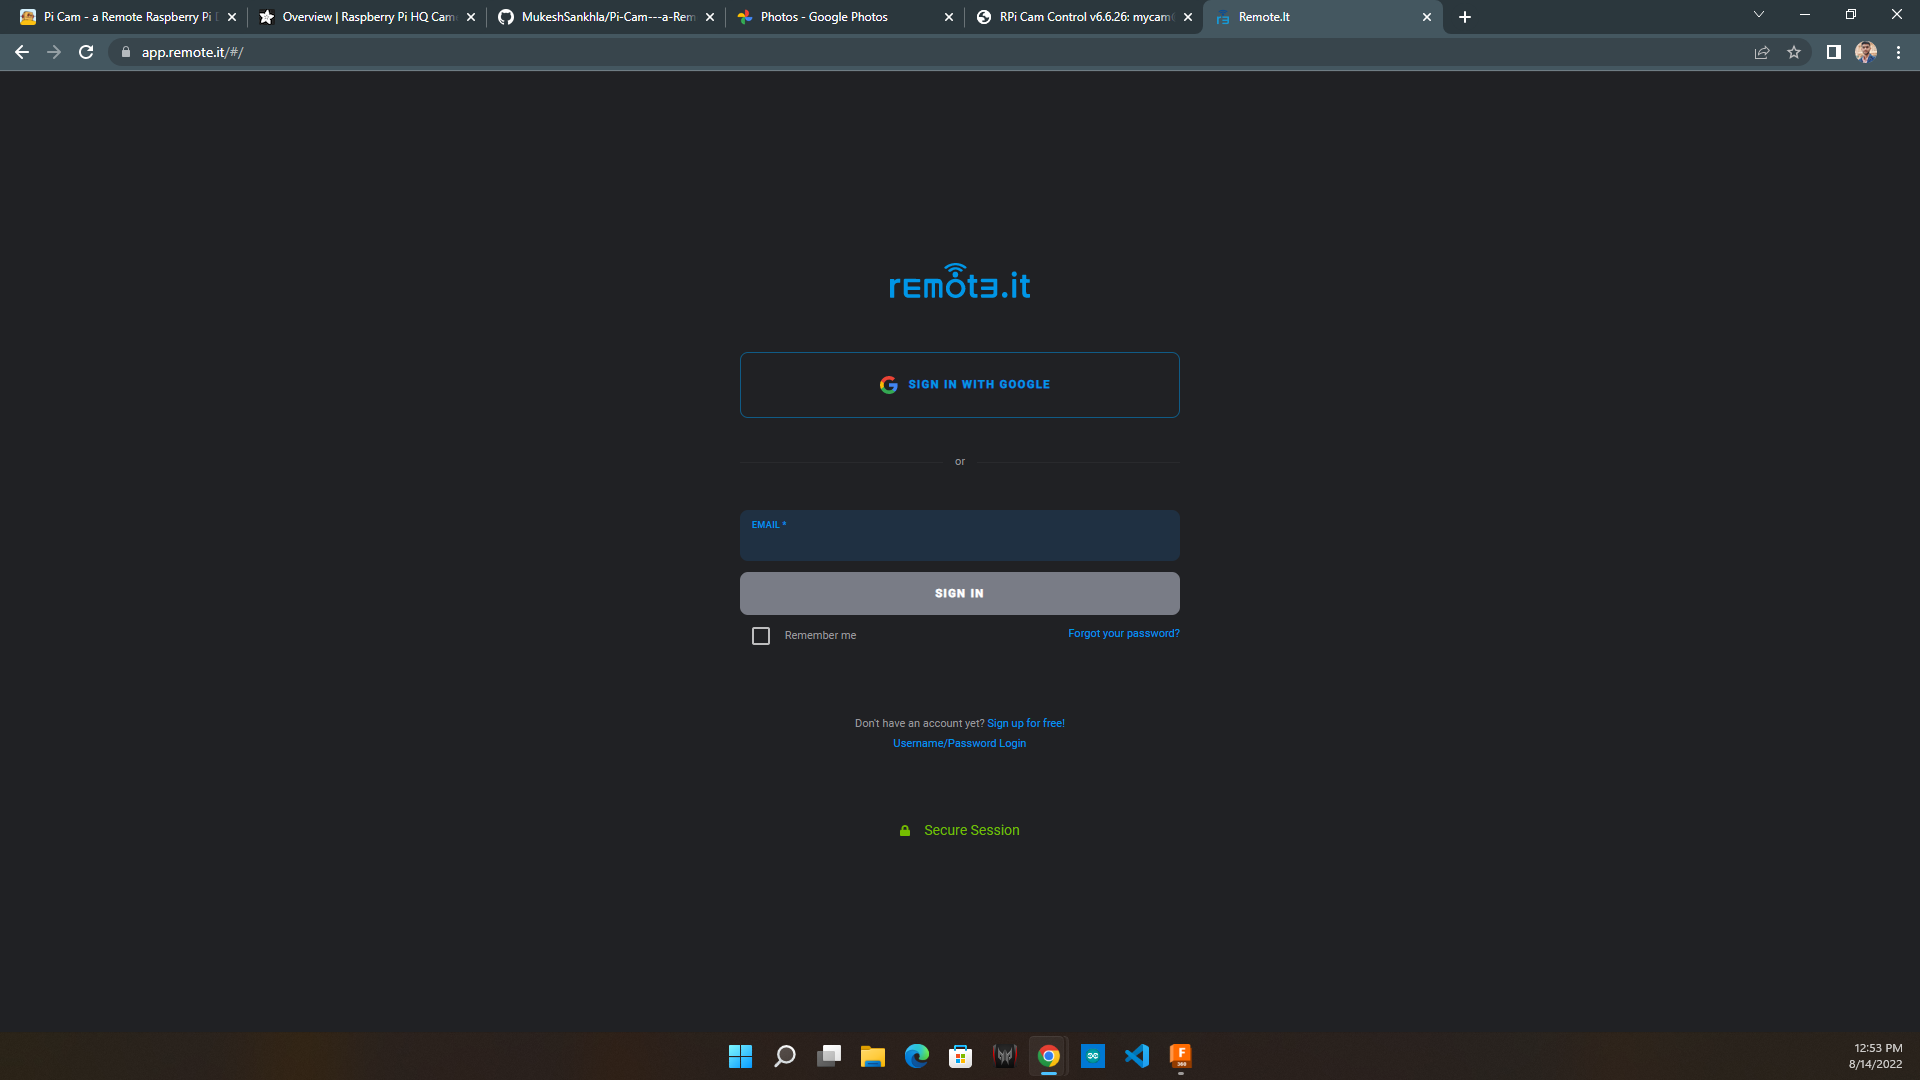Launch Visual Studio Code from the taskbar
1920x1080 pixels.
(1137, 1056)
